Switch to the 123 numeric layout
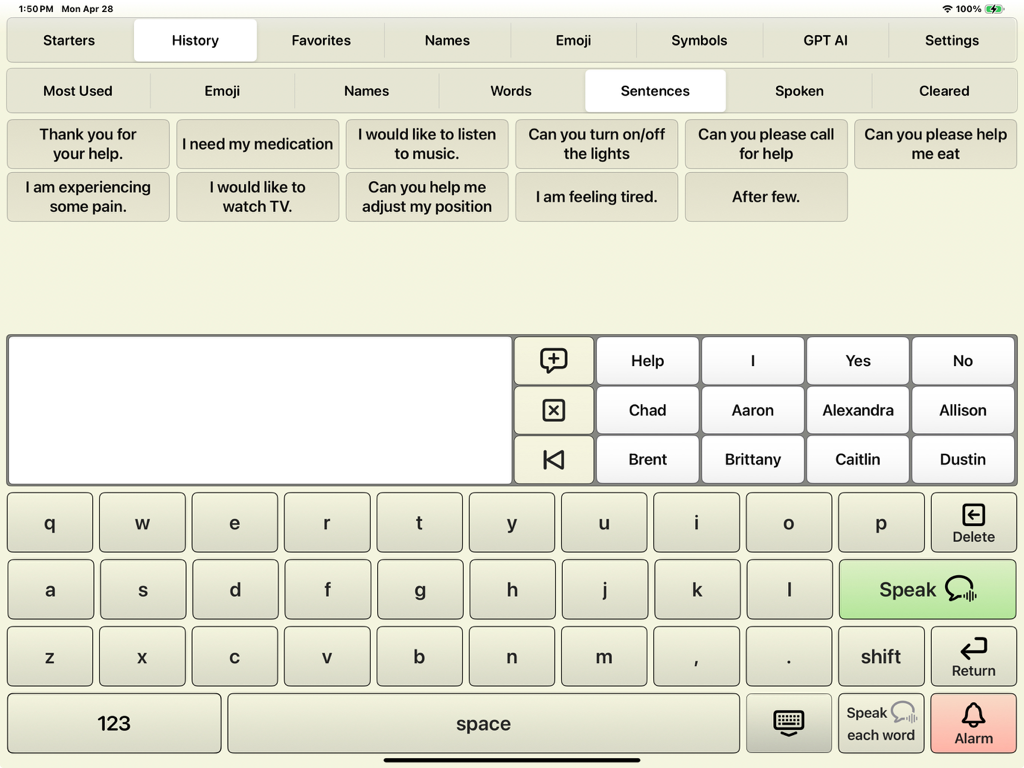Image resolution: width=1024 pixels, height=768 pixels. 113,722
